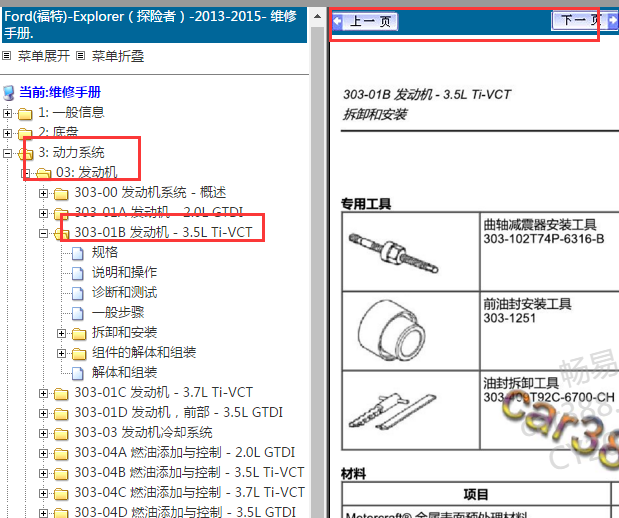Viewport: 619px width, 518px height.
Task: Click the computer icon beside 当前:维修手册
Action: pyautogui.click(x=9, y=93)
